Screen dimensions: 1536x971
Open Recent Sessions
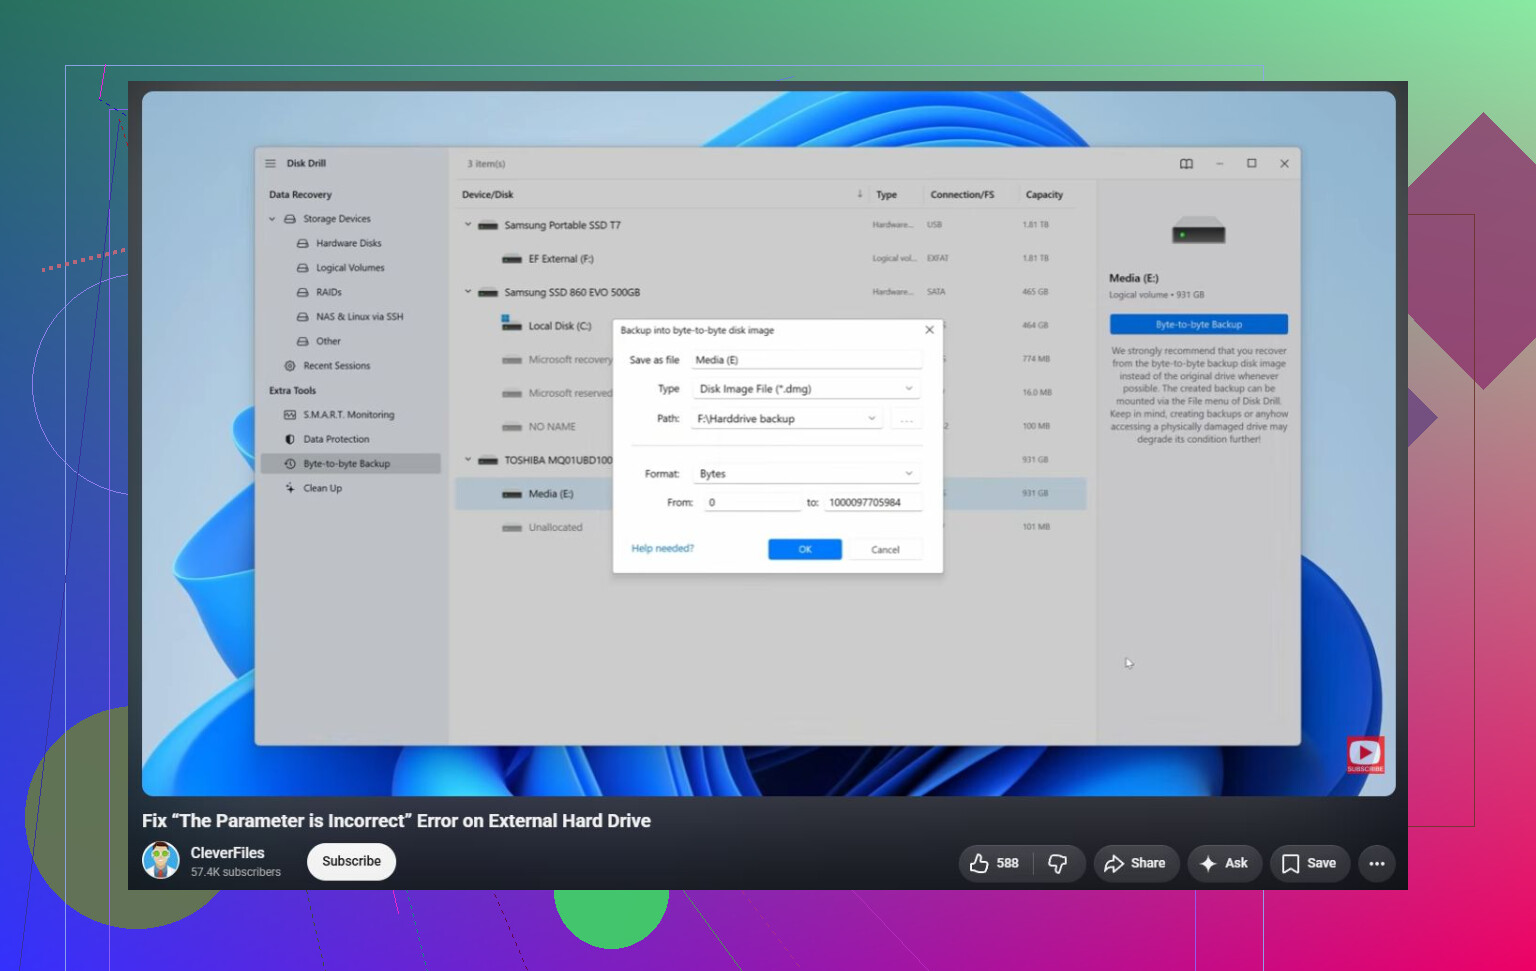pos(337,366)
